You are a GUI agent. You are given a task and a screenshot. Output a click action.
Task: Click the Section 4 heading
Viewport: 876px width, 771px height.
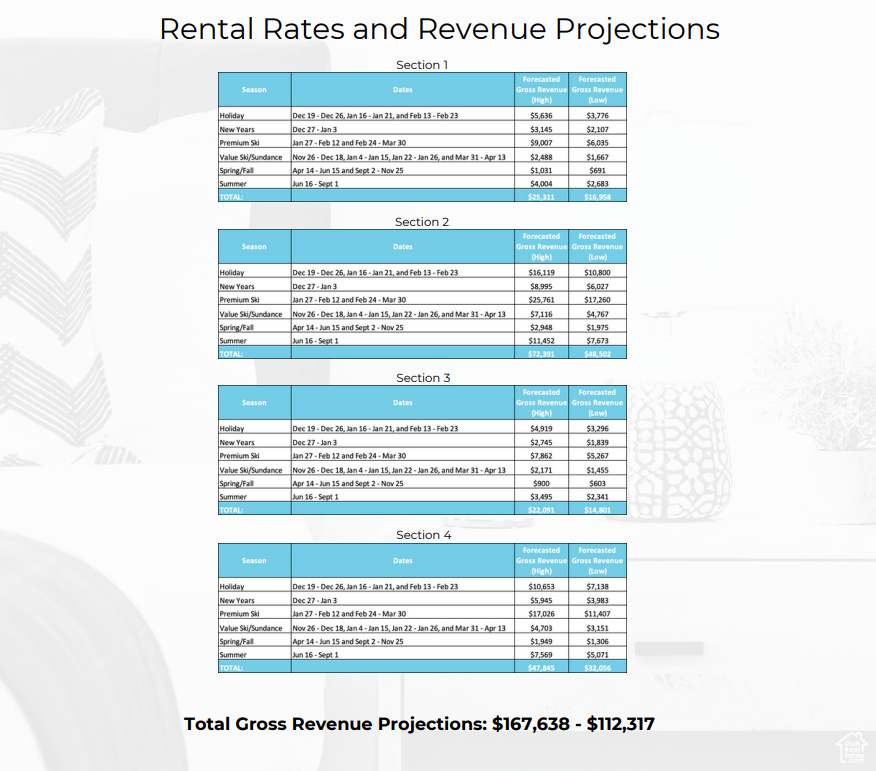coord(423,535)
